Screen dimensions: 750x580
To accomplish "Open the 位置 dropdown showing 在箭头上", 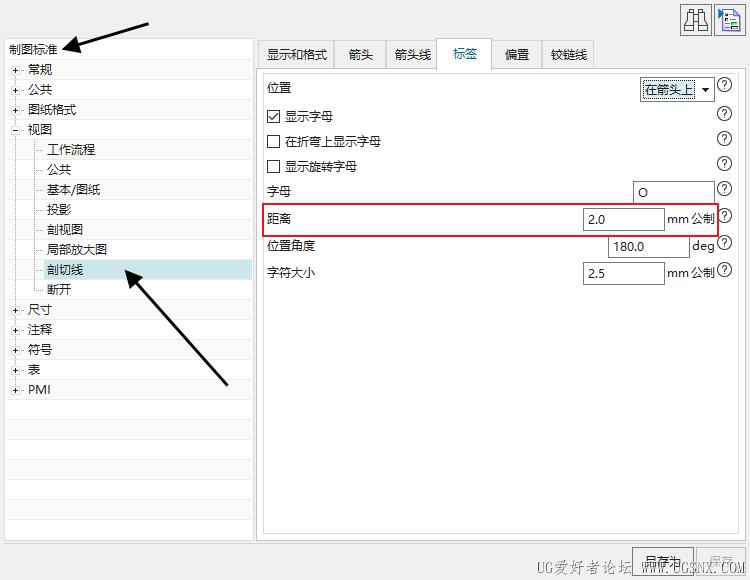I will tap(677, 89).
